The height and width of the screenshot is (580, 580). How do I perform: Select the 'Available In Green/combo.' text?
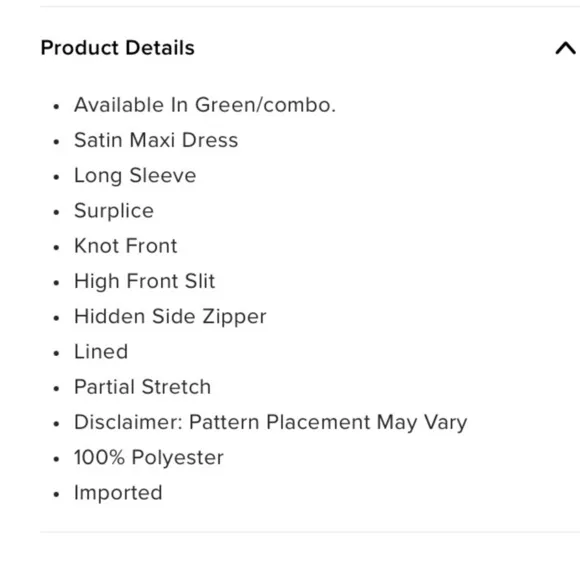[x=205, y=105]
